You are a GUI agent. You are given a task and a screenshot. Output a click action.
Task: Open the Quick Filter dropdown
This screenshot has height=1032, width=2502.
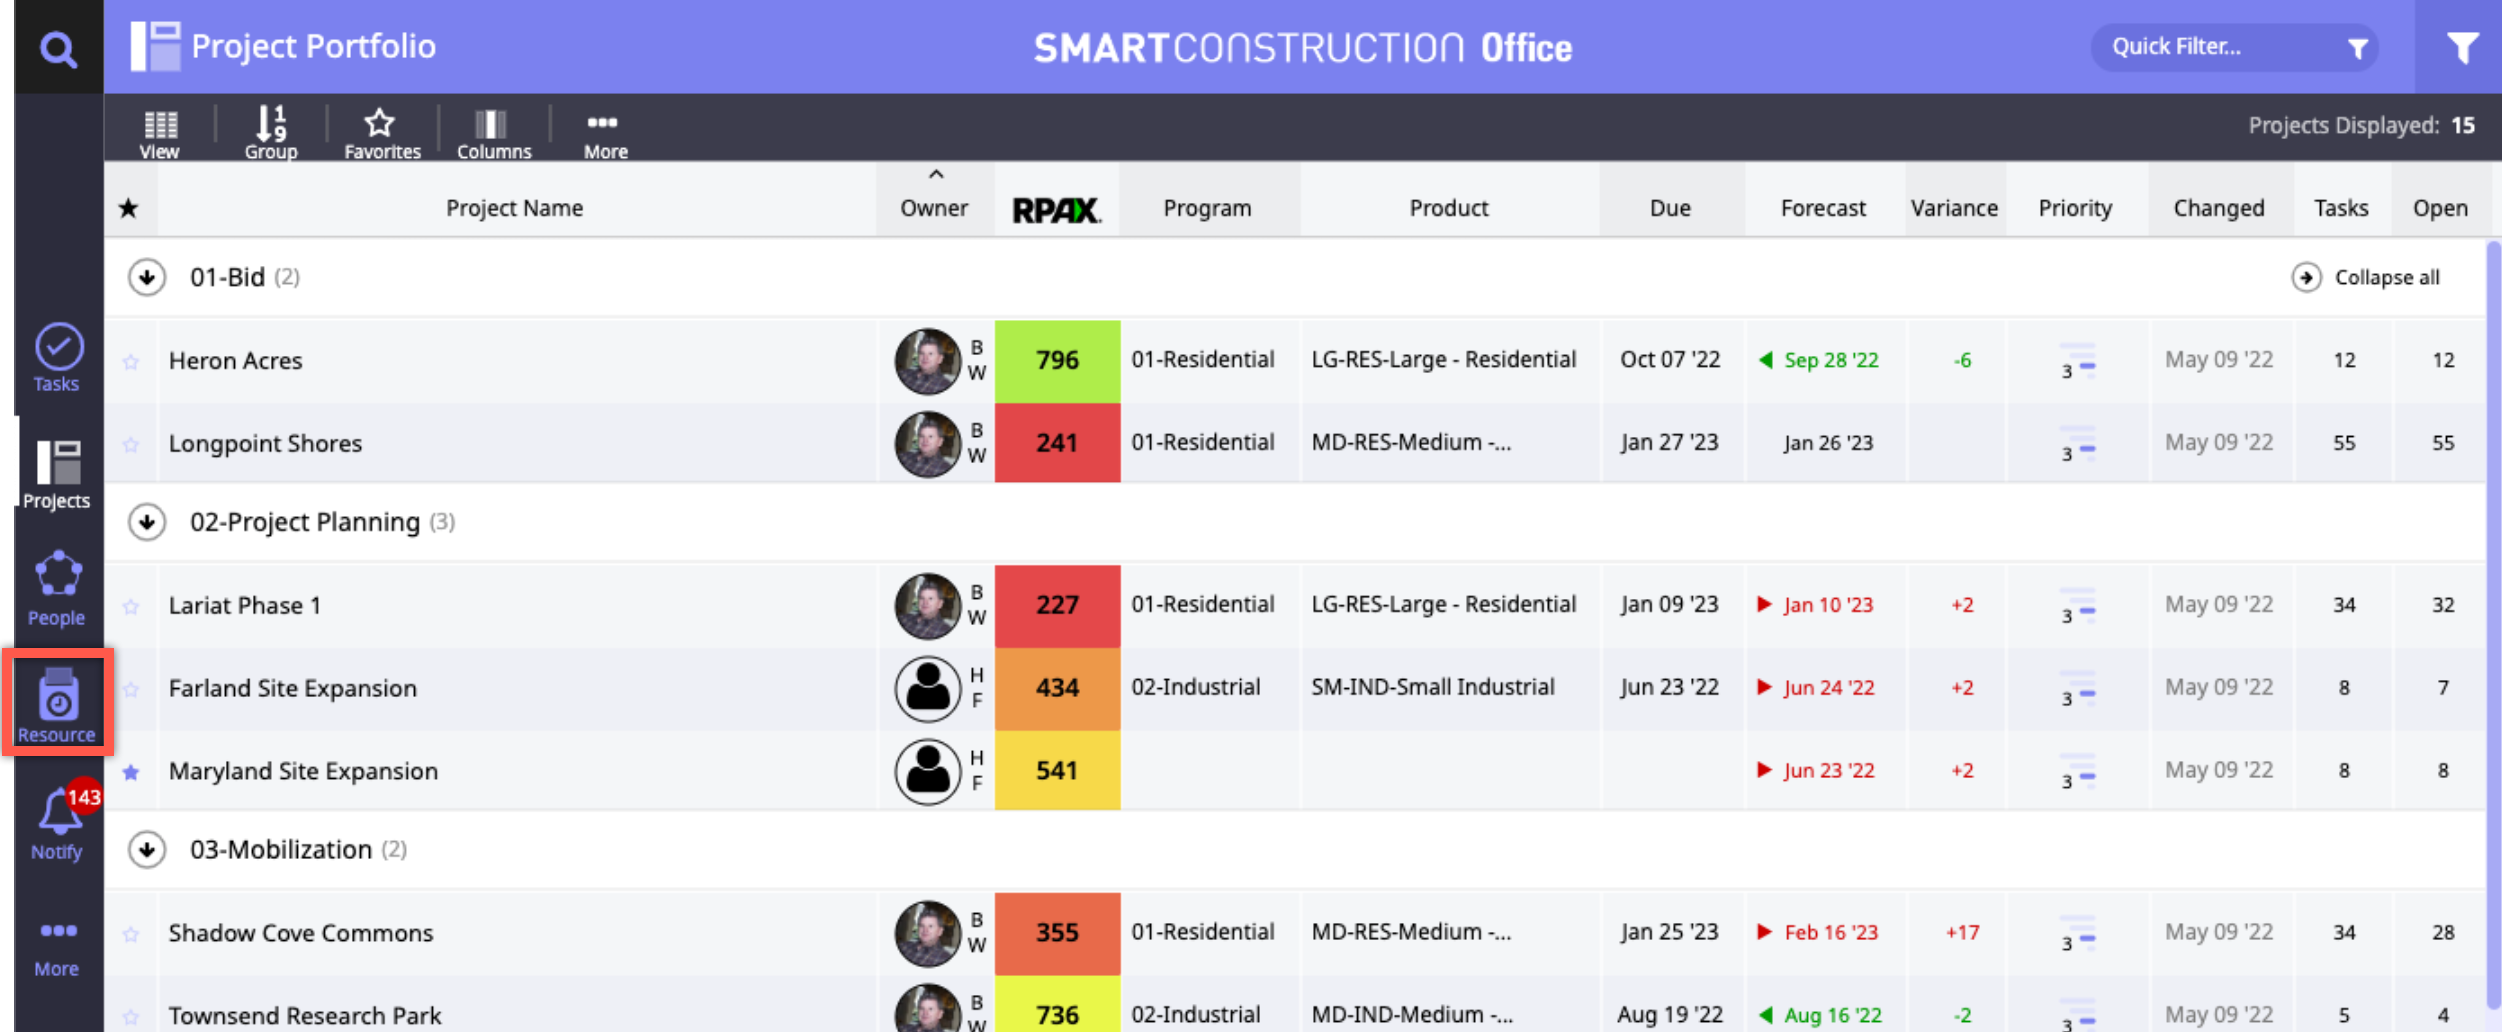[x=2235, y=47]
